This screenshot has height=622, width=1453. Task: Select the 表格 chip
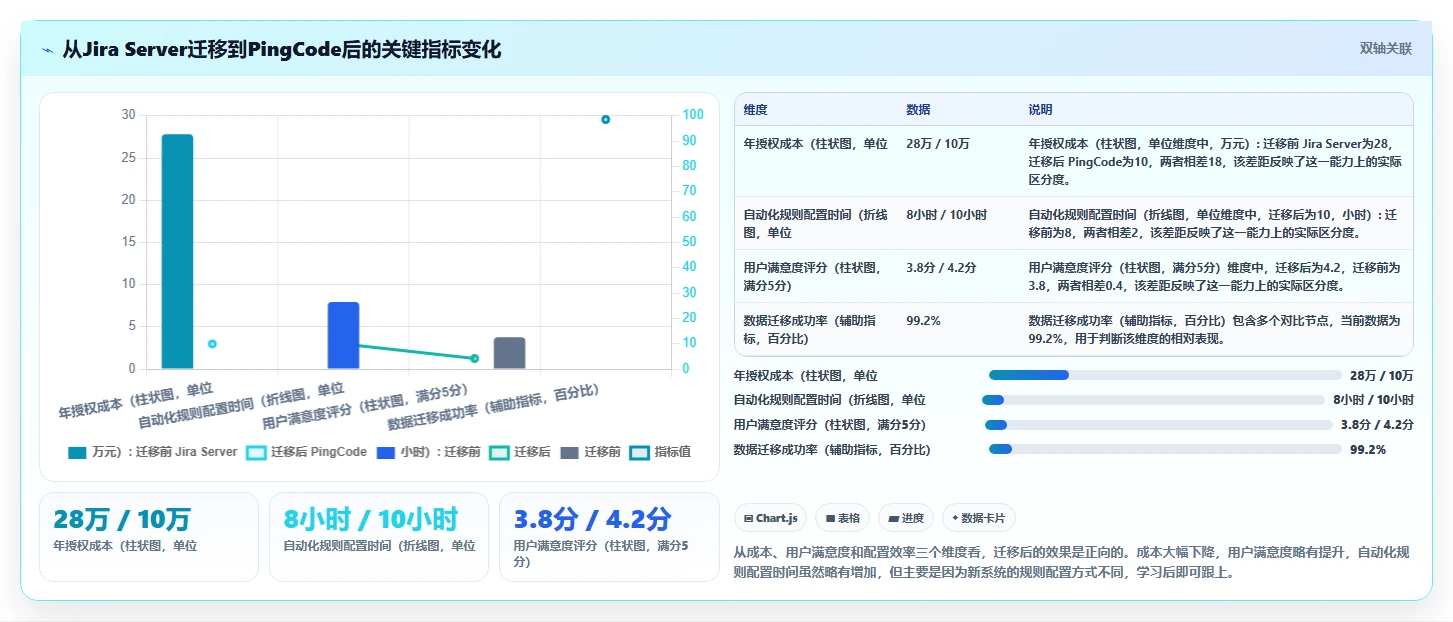pyautogui.click(x=842, y=518)
